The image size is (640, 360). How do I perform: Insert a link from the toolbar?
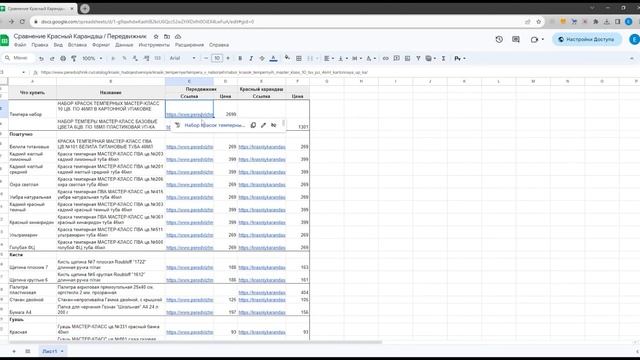385,58
